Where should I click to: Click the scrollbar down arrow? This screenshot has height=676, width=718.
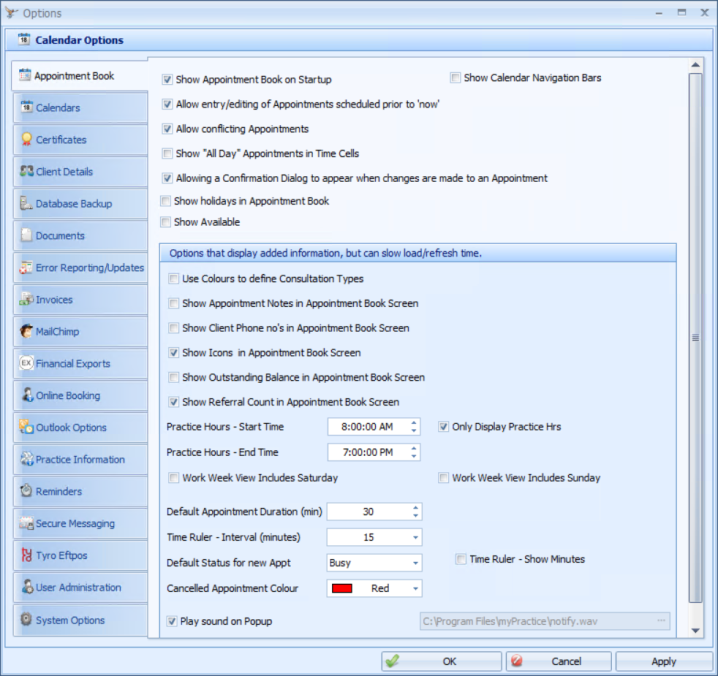[695, 631]
